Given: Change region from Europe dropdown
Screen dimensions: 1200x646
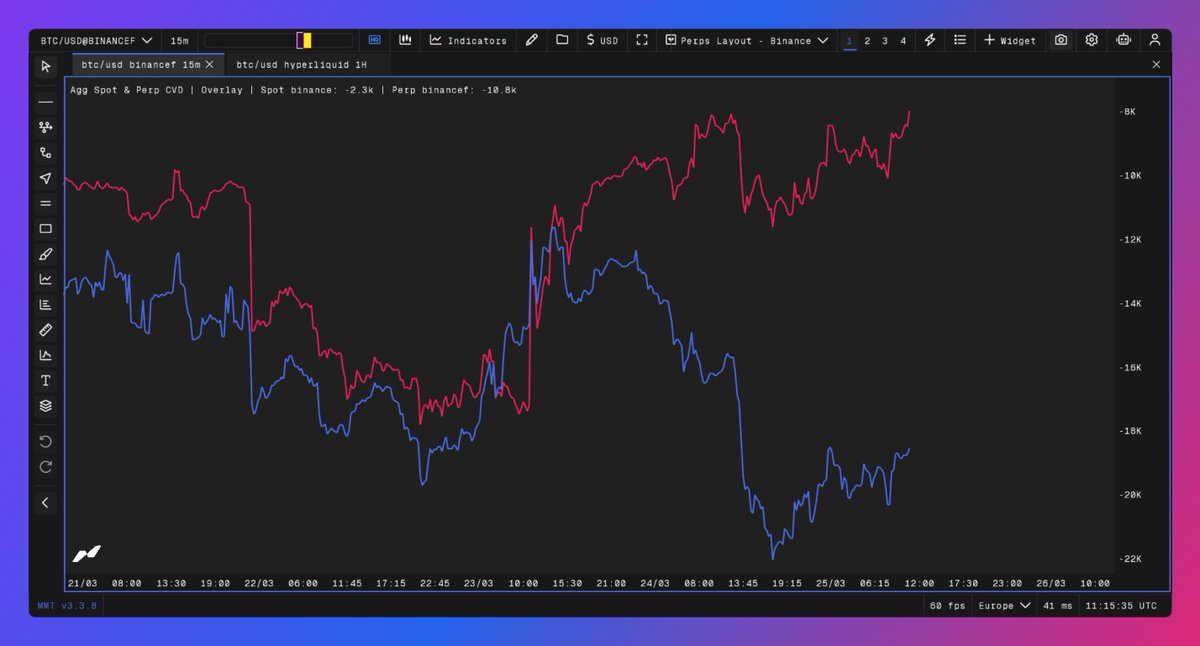Looking at the screenshot, I should pos(1003,605).
